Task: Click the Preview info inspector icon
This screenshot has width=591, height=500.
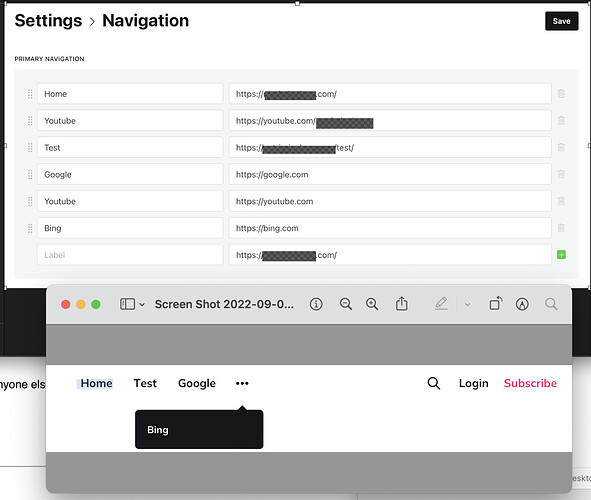Action: [x=316, y=304]
